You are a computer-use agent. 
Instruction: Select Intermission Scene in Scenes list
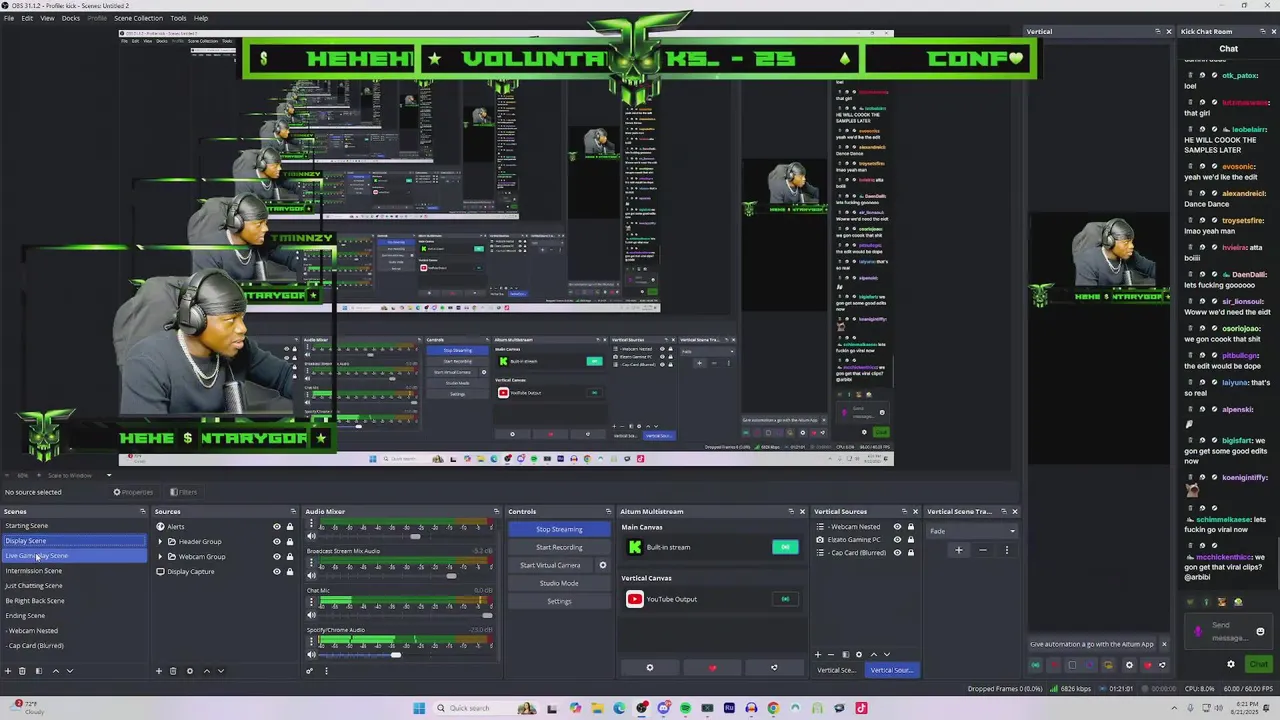click(x=73, y=571)
